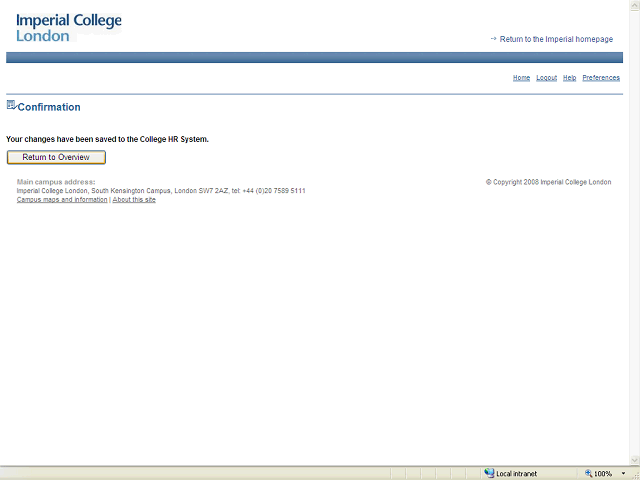Visit the About this site link
The height and width of the screenshot is (480, 640).
point(134,200)
